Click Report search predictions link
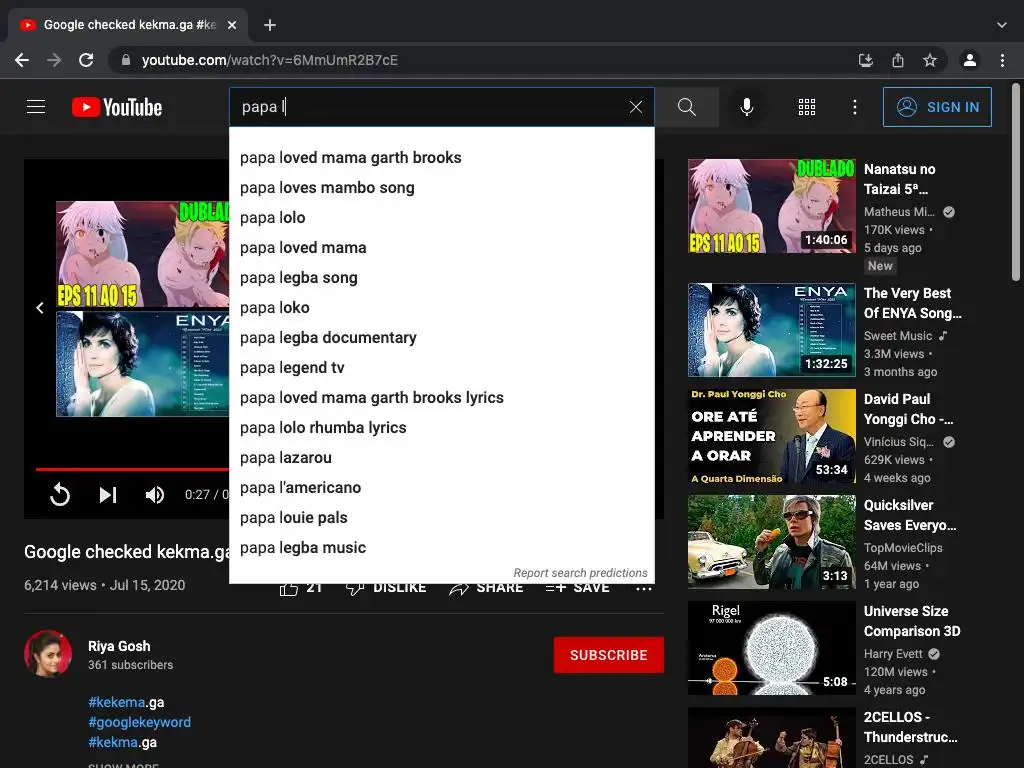Image resolution: width=1024 pixels, height=768 pixels. pyautogui.click(x=580, y=573)
